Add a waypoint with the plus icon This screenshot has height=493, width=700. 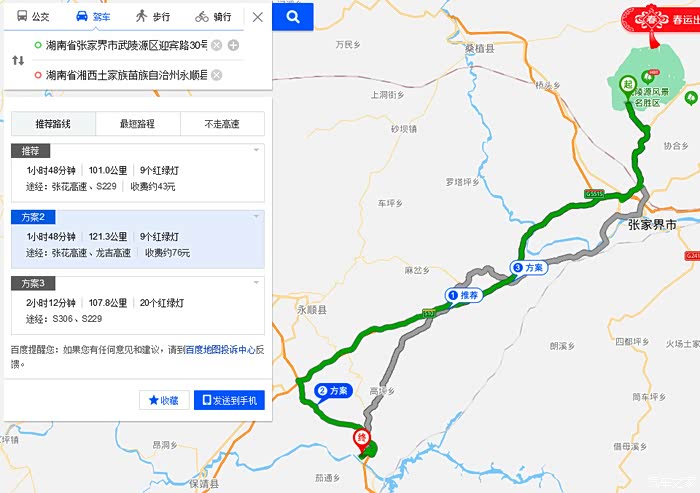pos(233,45)
